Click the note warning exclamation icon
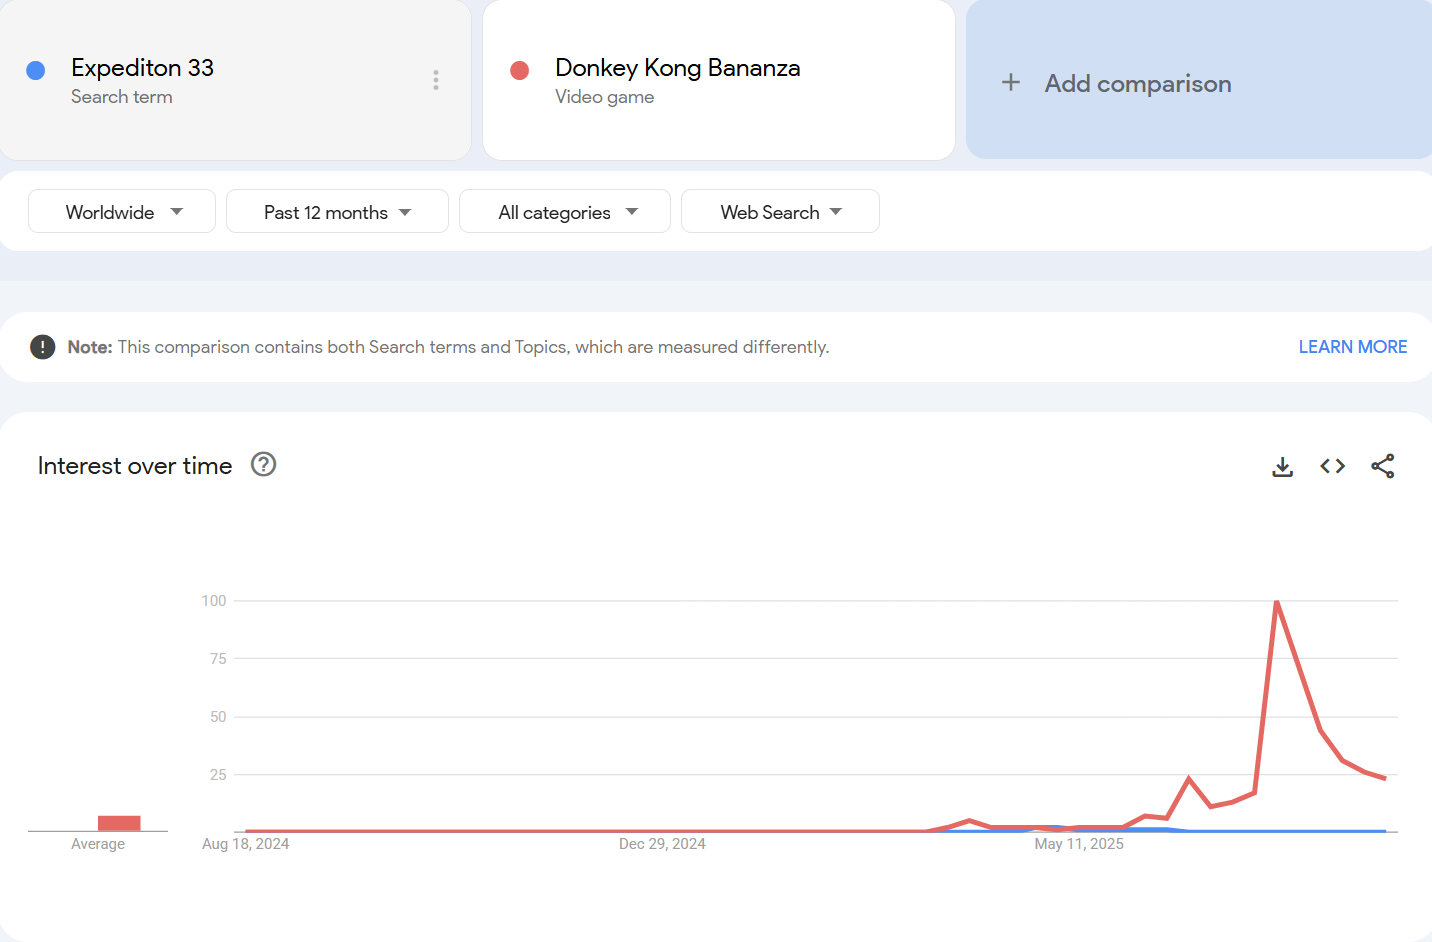1432x942 pixels. click(42, 347)
